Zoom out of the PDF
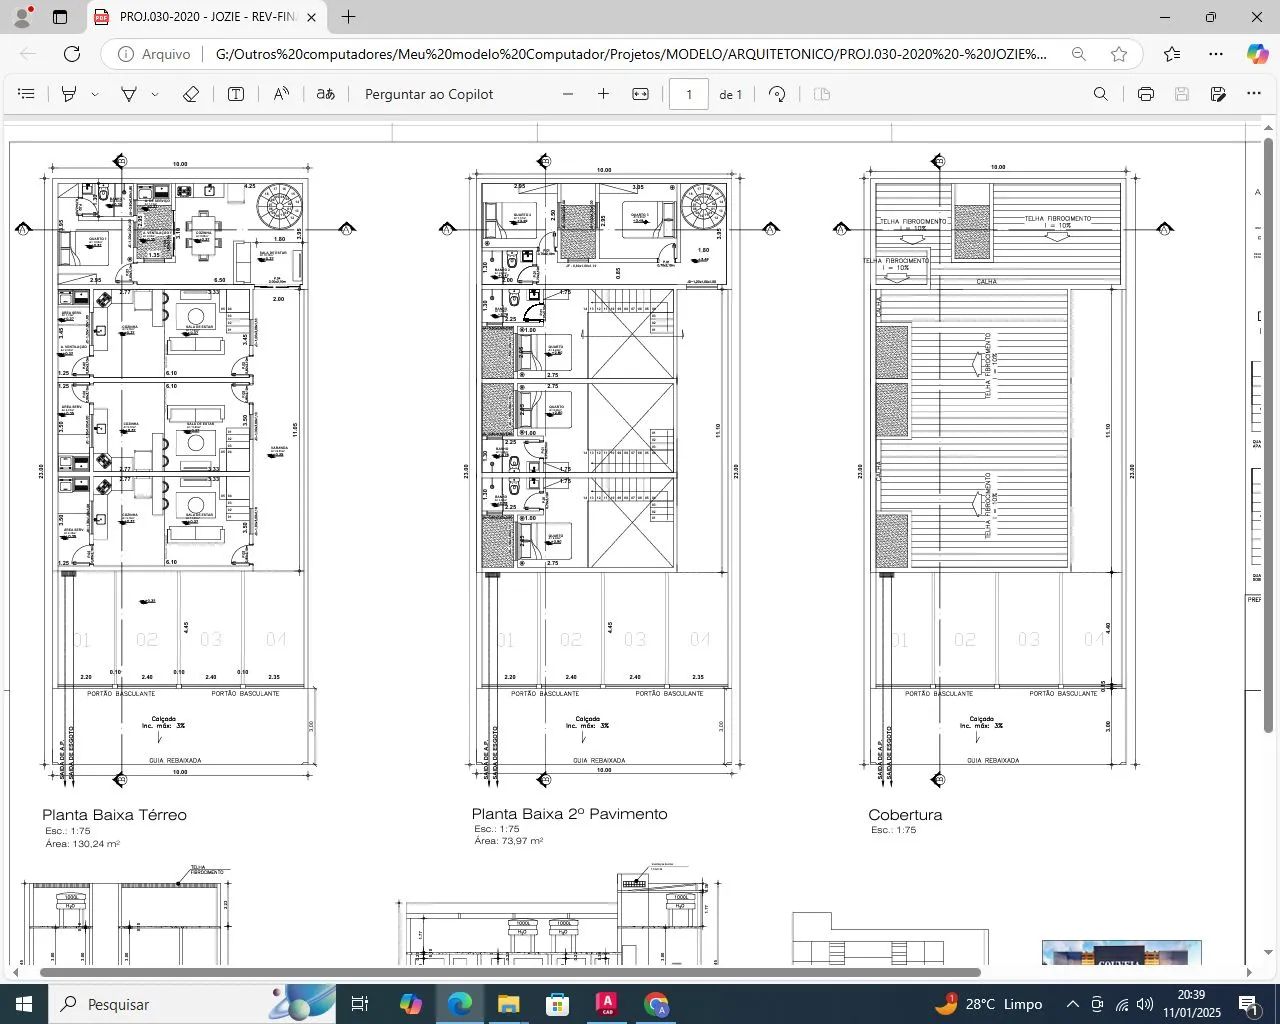The image size is (1280, 1024). [x=568, y=94]
